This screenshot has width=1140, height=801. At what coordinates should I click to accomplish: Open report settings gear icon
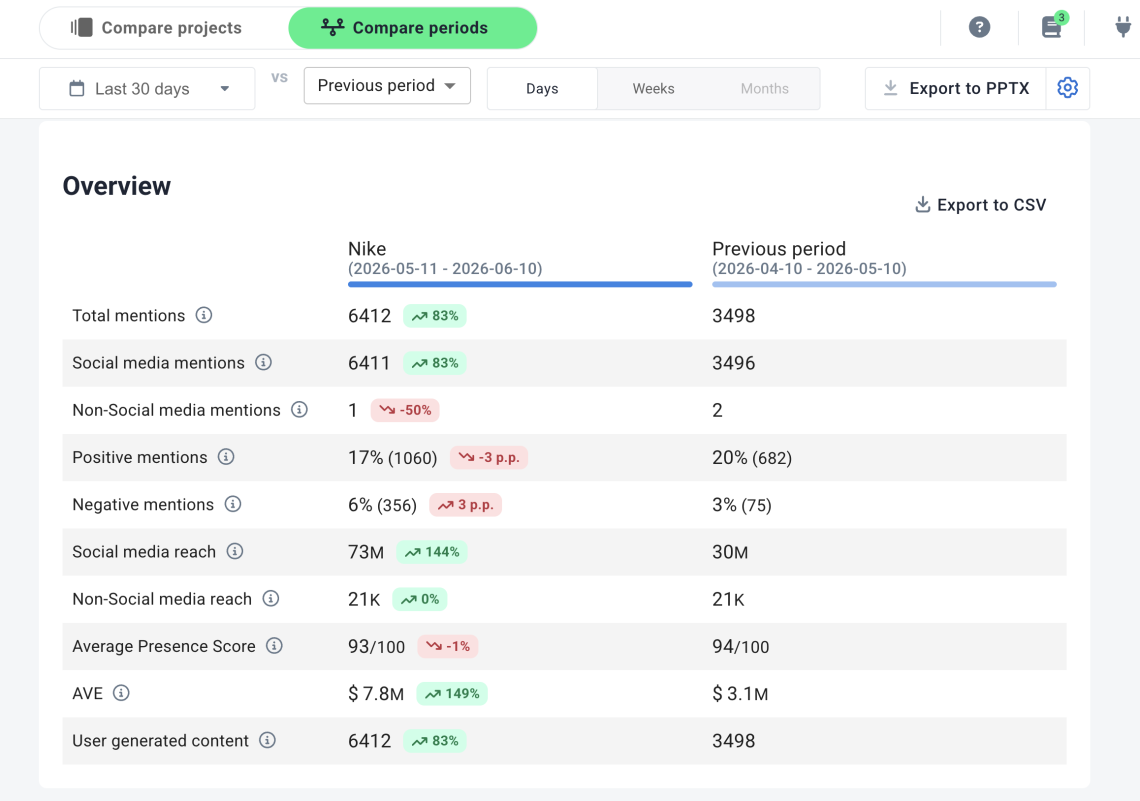coord(1067,88)
